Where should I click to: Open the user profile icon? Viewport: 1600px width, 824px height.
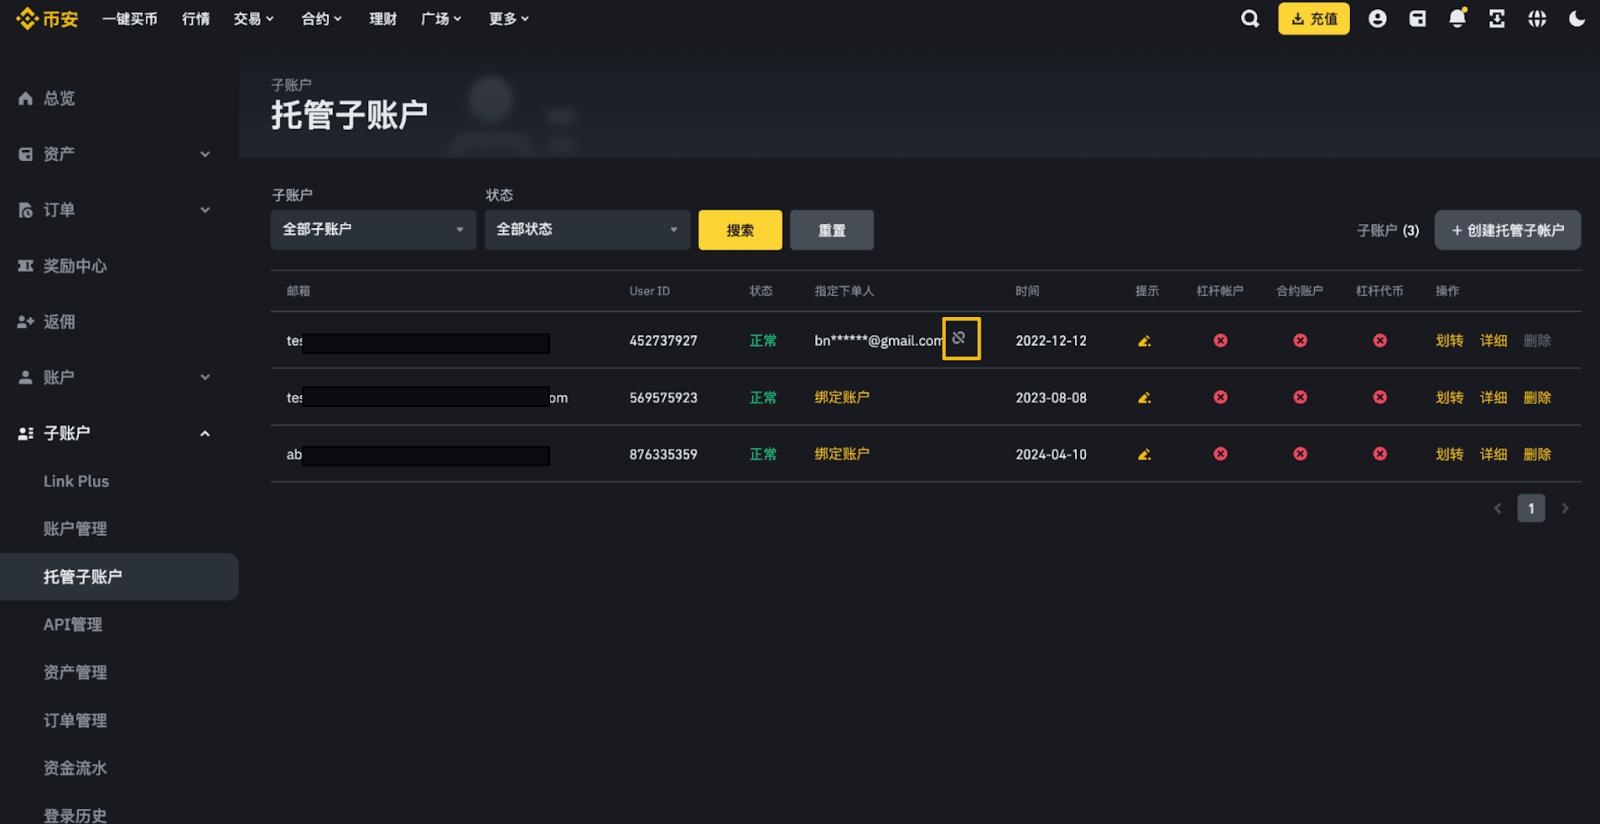[1377, 19]
